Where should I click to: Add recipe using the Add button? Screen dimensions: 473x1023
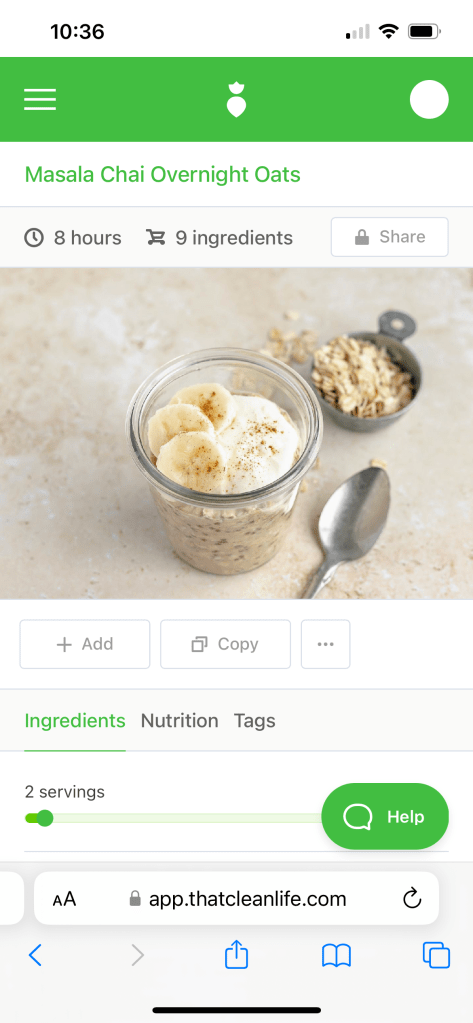pyautogui.click(x=85, y=644)
